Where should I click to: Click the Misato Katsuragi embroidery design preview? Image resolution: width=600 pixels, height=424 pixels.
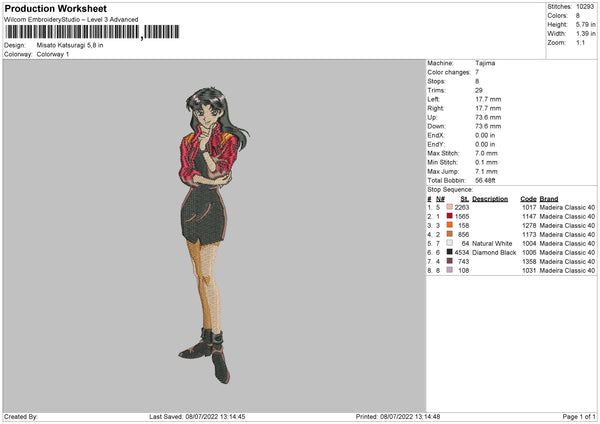click(214, 235)
